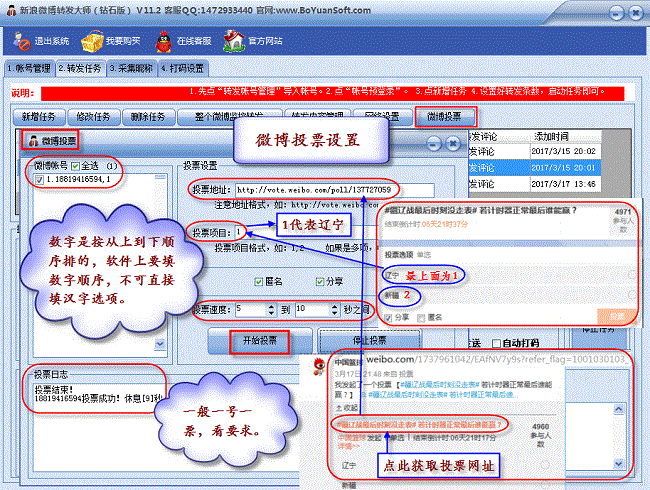Toggle 分享 checkbox in weibo poll preview
The width and height of the screenshot is (650, 490).
click(388, 318)
